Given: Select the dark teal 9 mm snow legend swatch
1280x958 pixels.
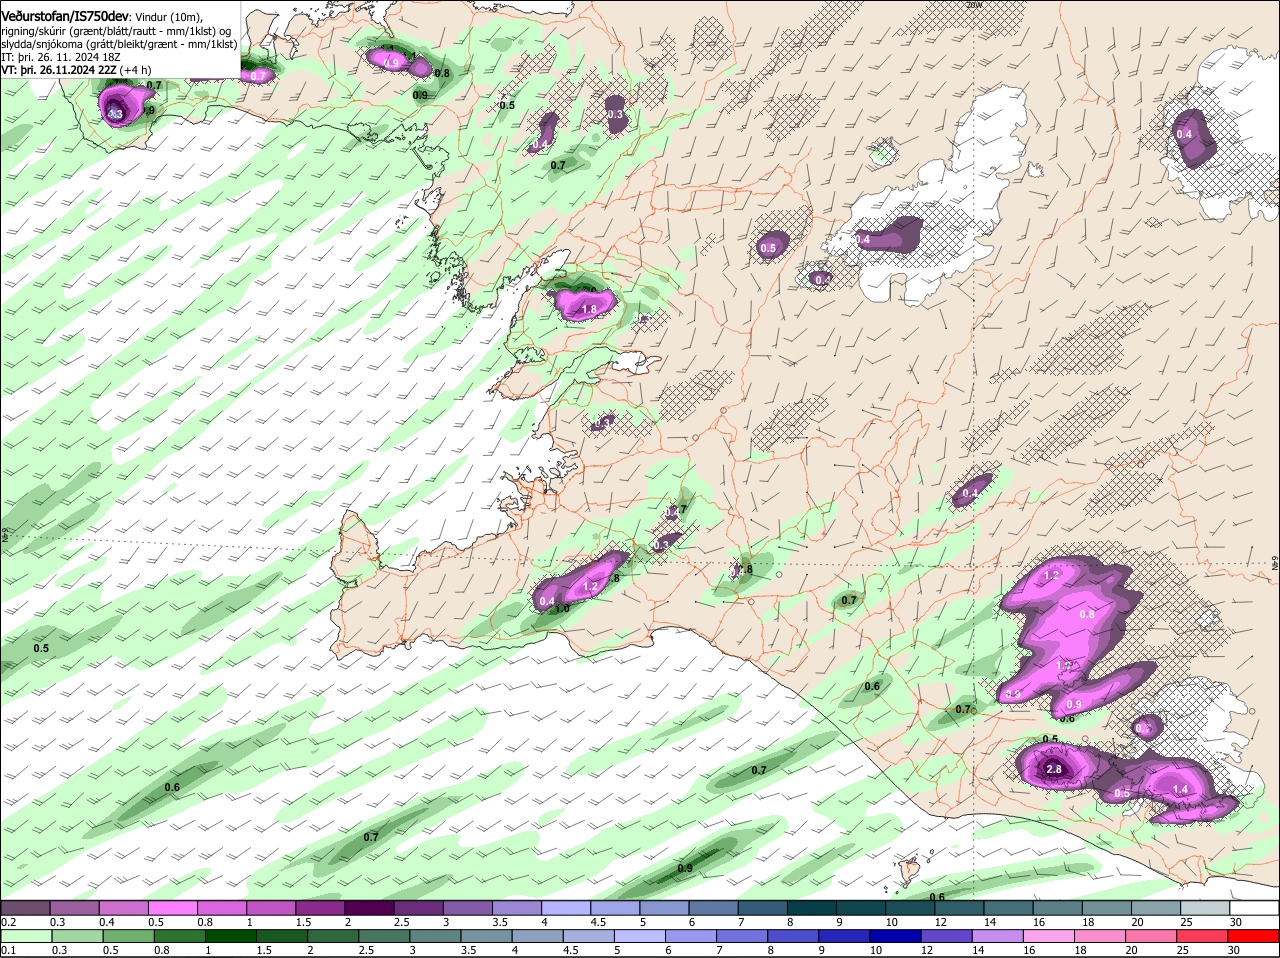Looking at the screenshot, I should [859, 907].
